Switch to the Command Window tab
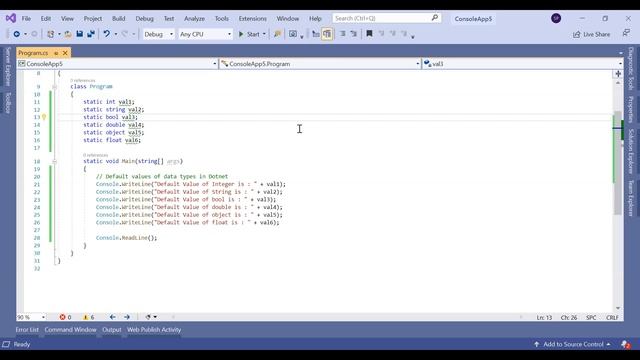Image resolution: width=640 pixels, height=360 pixels. (71, 330)
